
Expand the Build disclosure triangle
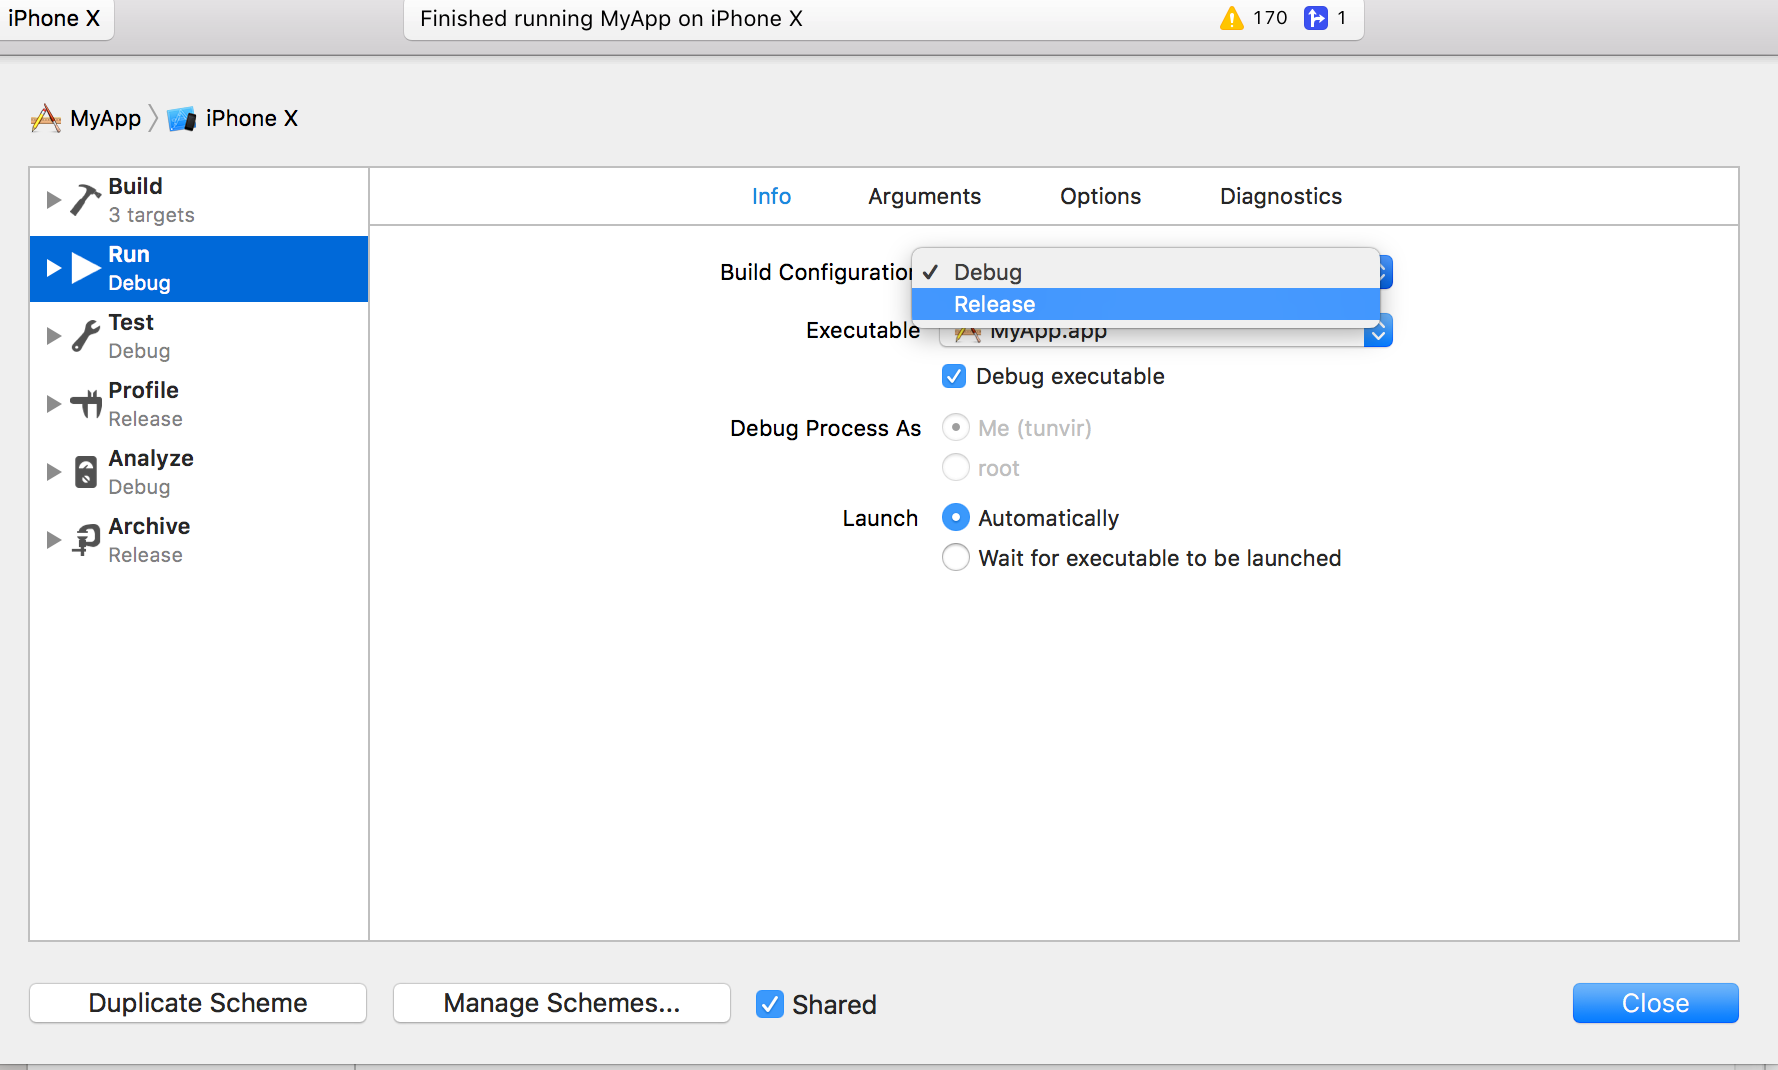click(54, 200)
